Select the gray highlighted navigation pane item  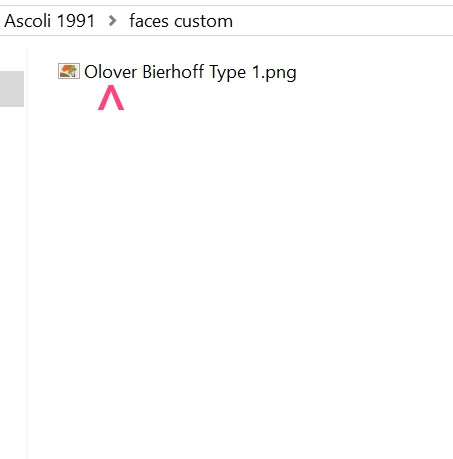click(12, 89)
